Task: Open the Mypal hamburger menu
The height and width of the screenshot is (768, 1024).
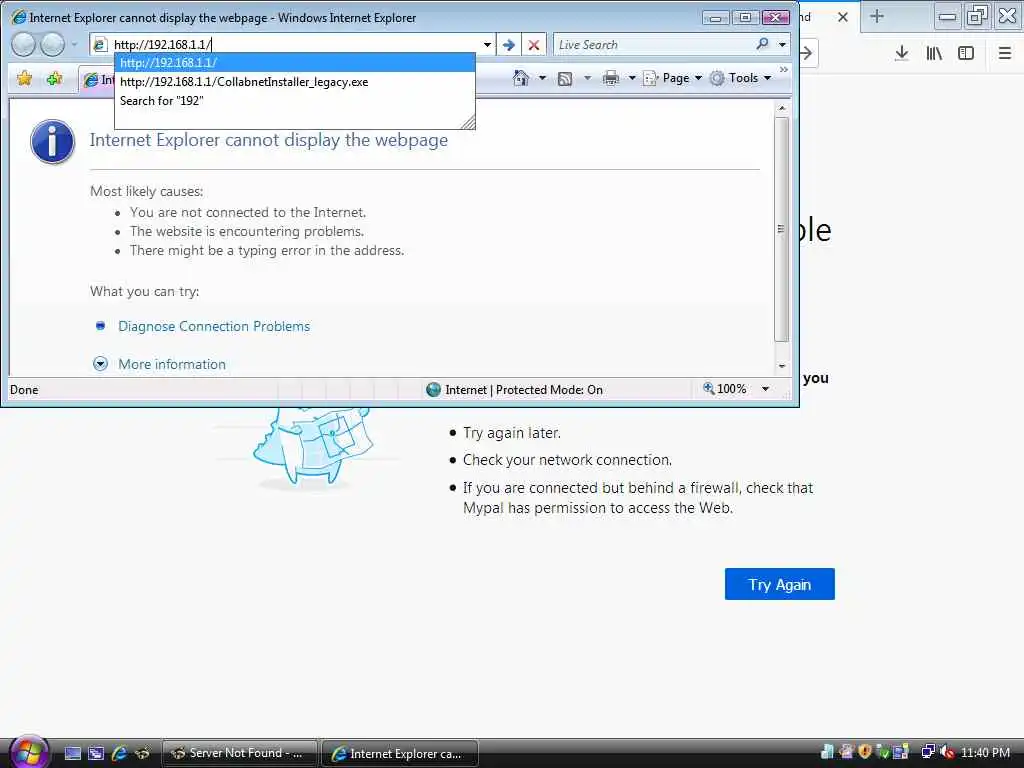Action: [1005, 53]
